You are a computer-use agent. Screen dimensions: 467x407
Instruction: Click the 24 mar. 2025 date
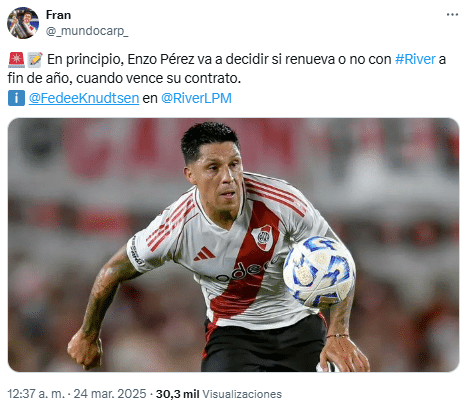(x=110, y=394)
